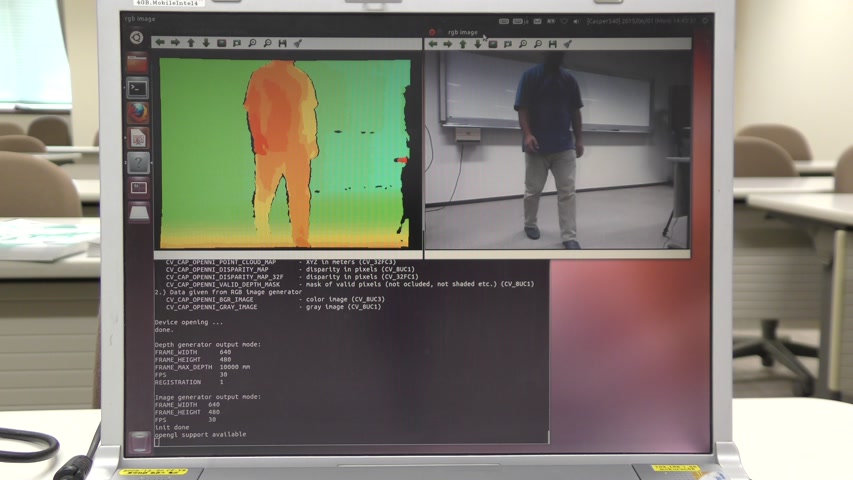The width and height of the screenshot is (853, 480).
Task: Zoom in on the depth map
Action: [252, 42]
